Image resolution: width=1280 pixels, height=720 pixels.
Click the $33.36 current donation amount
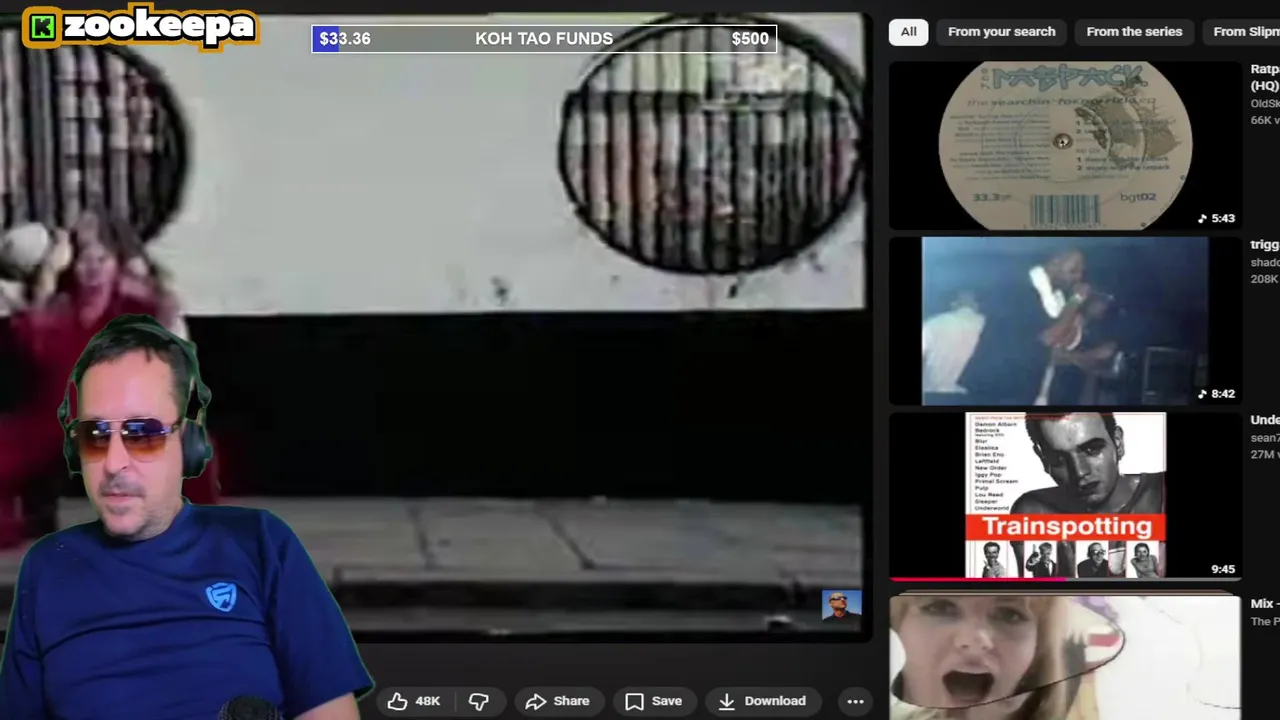coord(345,39)
